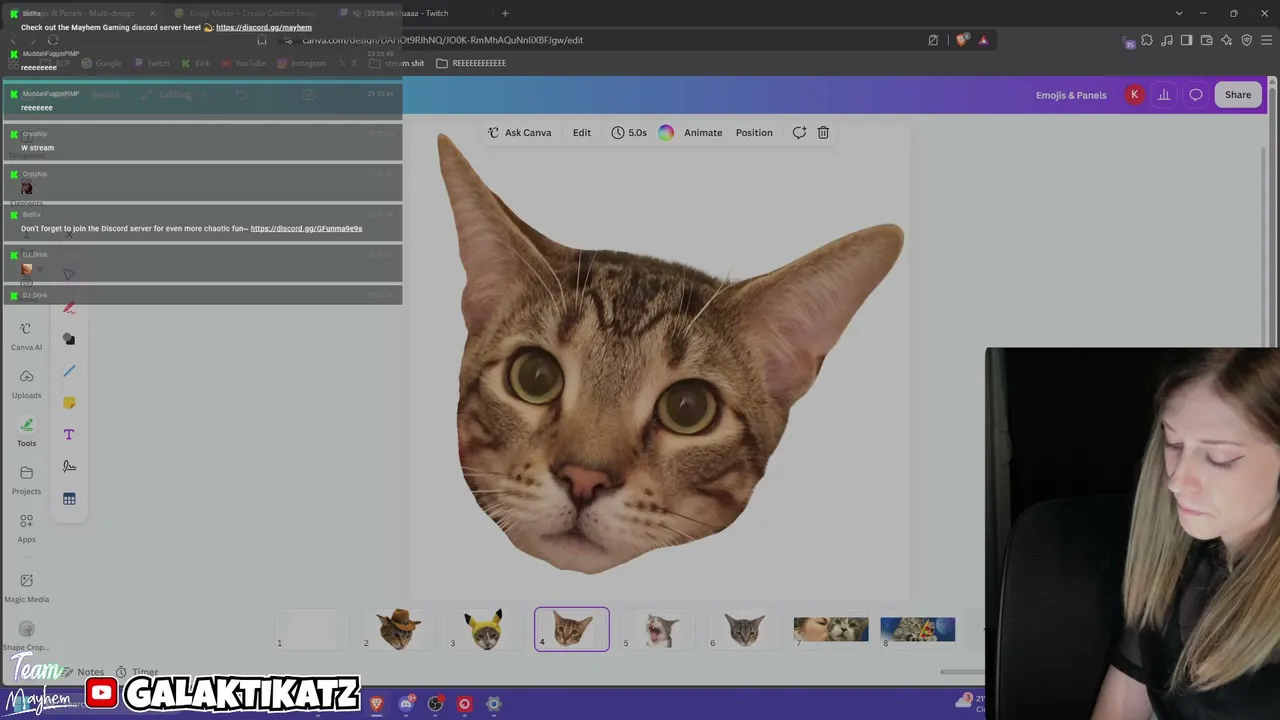Select page 5 yelling cat thumbnail

pyautogui.click(x=658, y=629)
